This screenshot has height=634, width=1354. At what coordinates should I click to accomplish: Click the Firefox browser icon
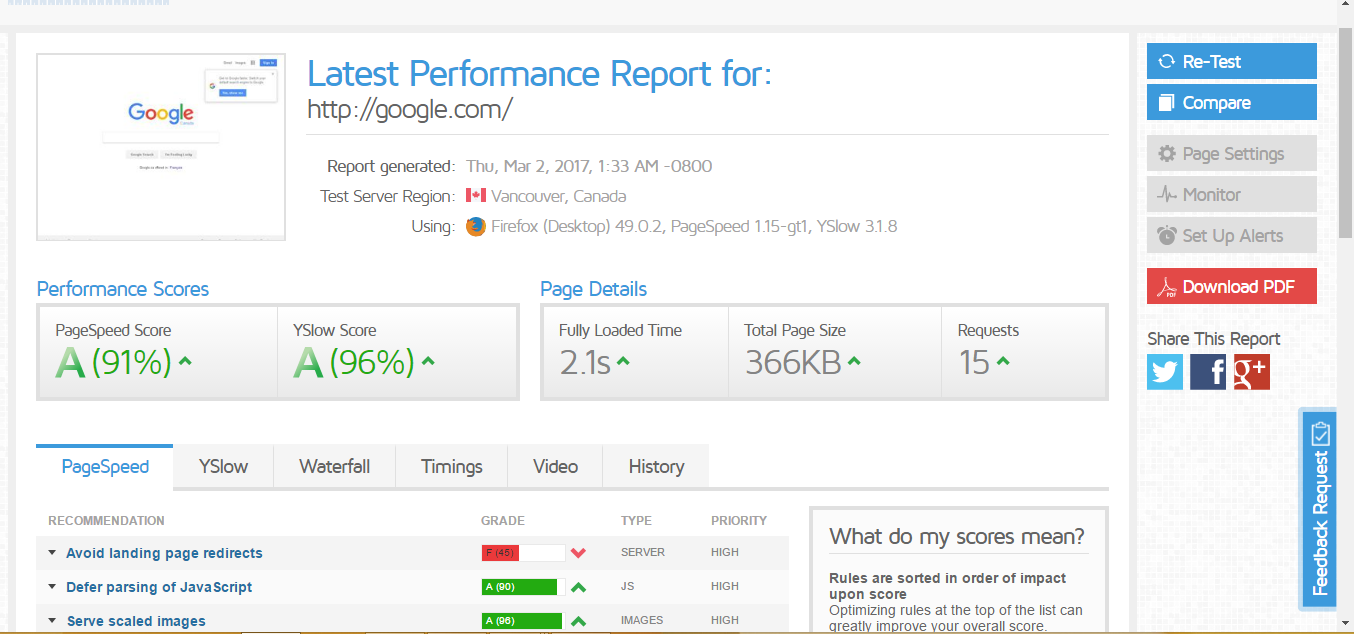pos(476,226)
